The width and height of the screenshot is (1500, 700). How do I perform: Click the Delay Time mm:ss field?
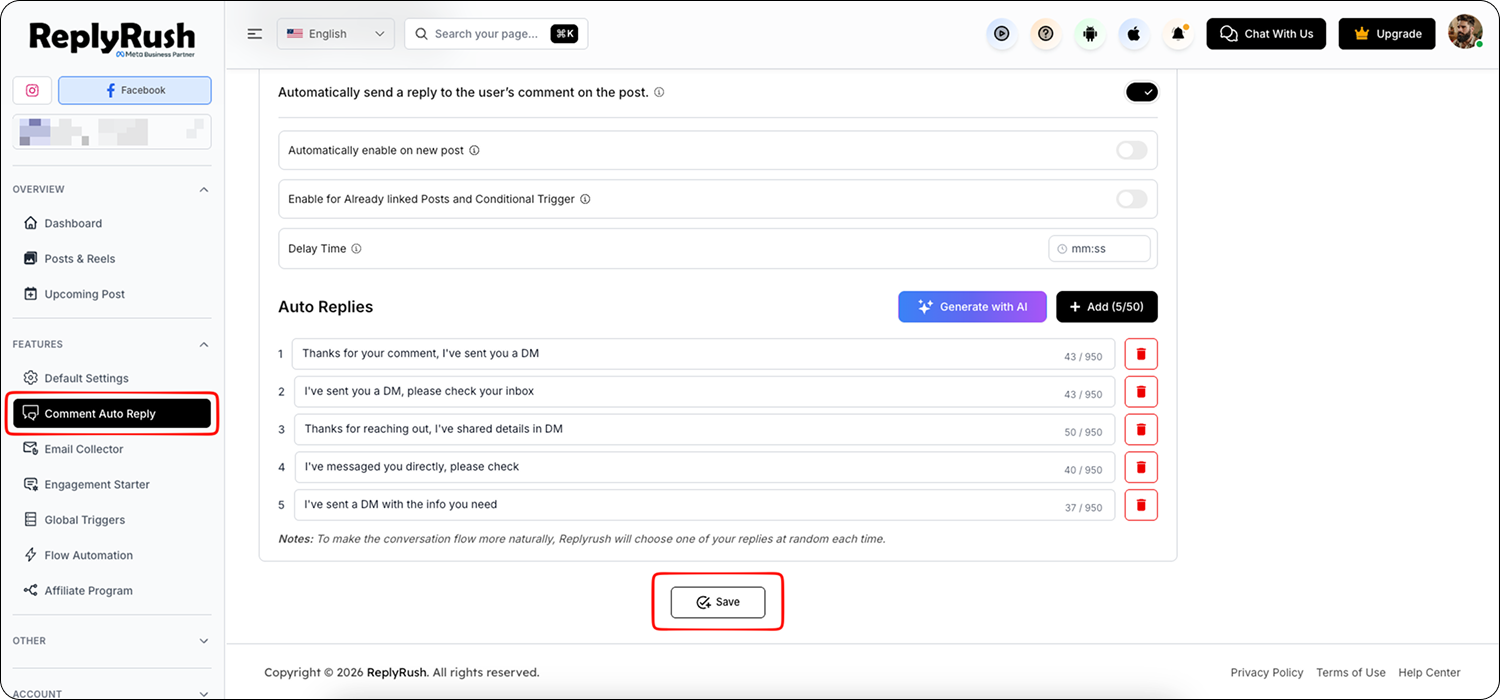[1099, 249]
